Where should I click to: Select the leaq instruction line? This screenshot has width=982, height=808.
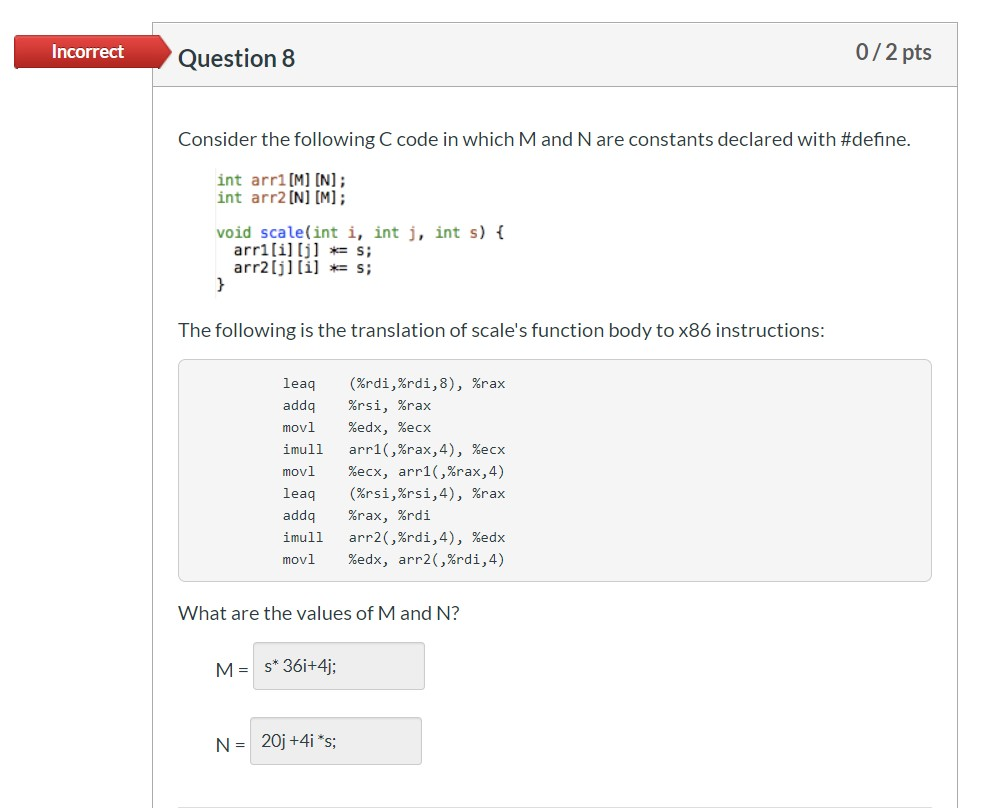click(394, 383)
